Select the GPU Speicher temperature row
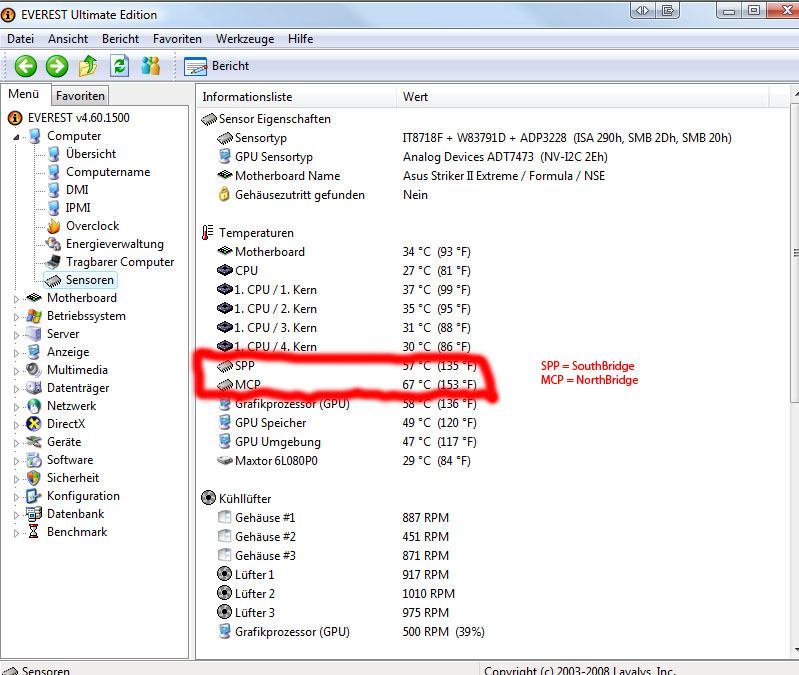This screenshot has width=799, height=675. [347, 423]
